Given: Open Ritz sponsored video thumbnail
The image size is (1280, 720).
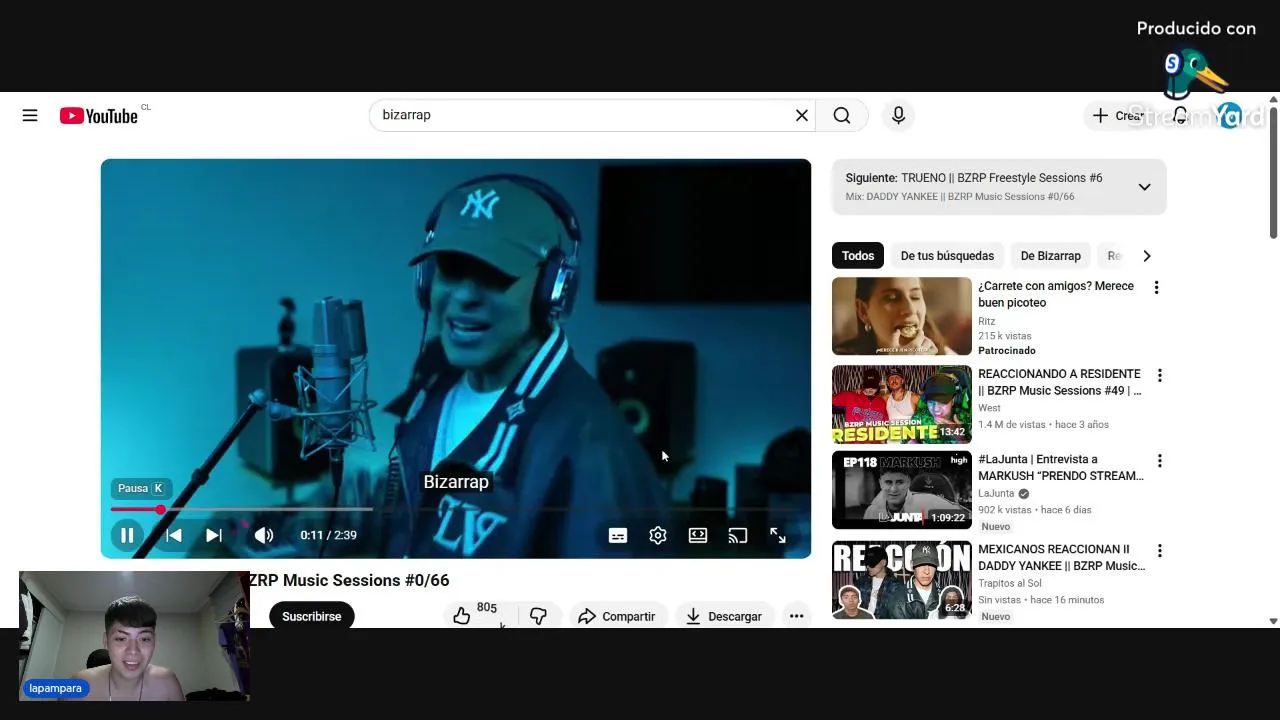Looking at the screenshot, I should pyautogui.click(x=902, y=316).
